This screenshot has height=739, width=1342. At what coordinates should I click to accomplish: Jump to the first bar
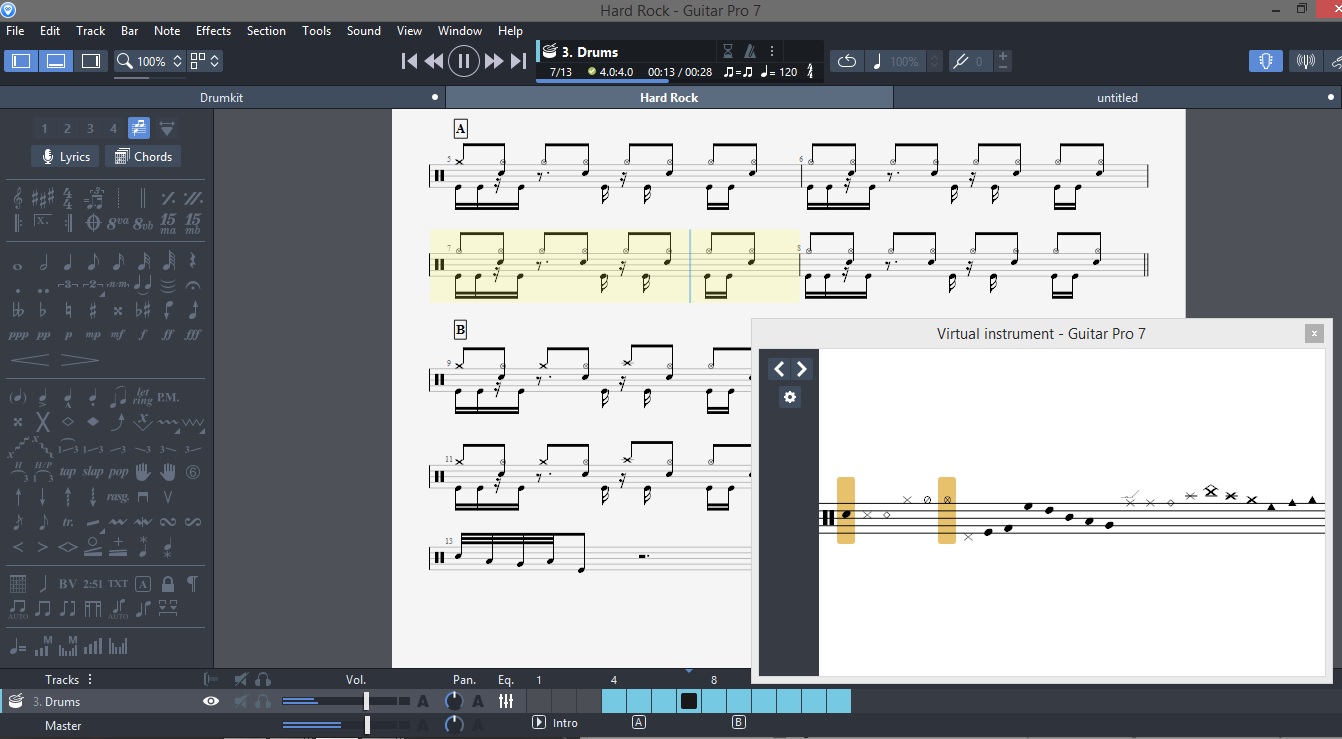coord(409,61)
